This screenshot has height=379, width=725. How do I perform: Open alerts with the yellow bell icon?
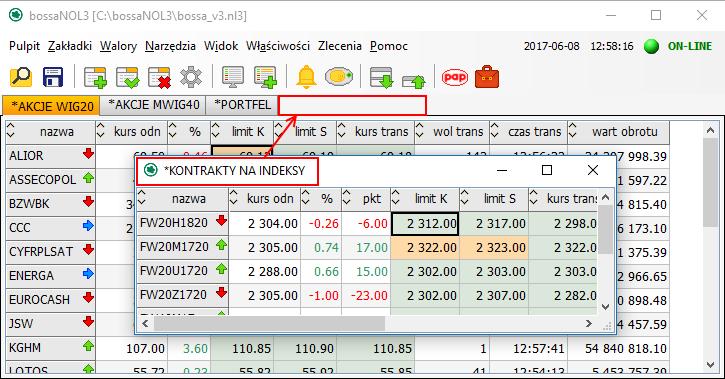[306, 77]
